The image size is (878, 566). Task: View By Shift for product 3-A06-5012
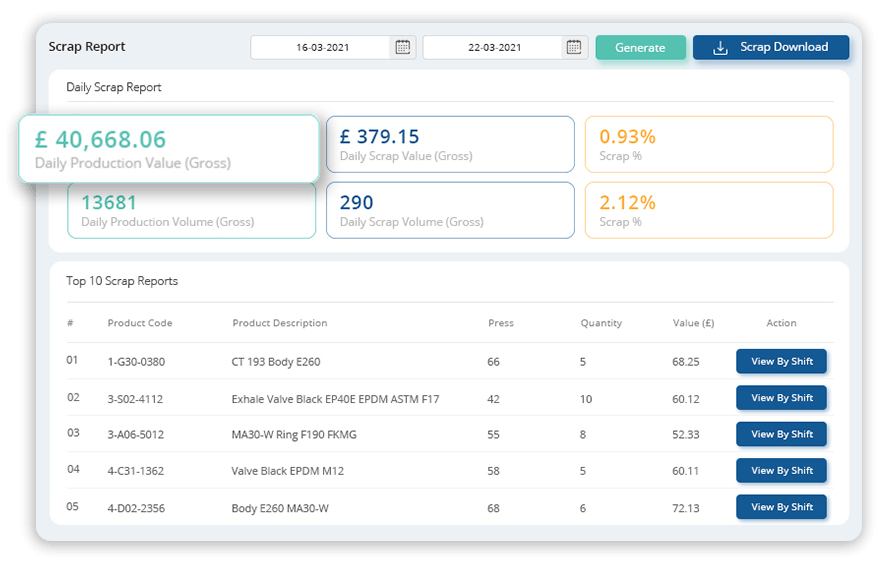click(781, 434)
